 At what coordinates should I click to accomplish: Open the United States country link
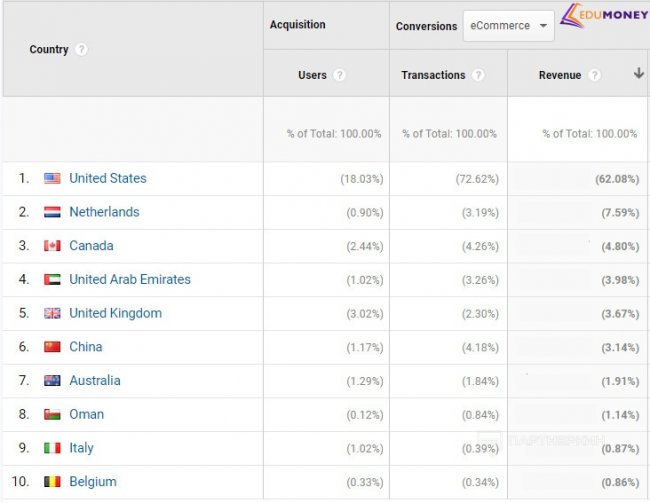coord(108,179)
